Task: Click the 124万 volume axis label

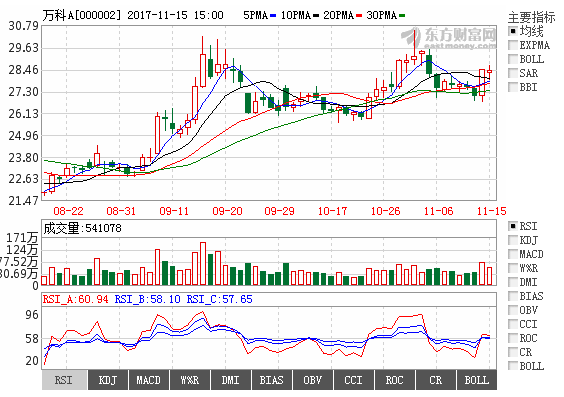Action: (22, 250)
